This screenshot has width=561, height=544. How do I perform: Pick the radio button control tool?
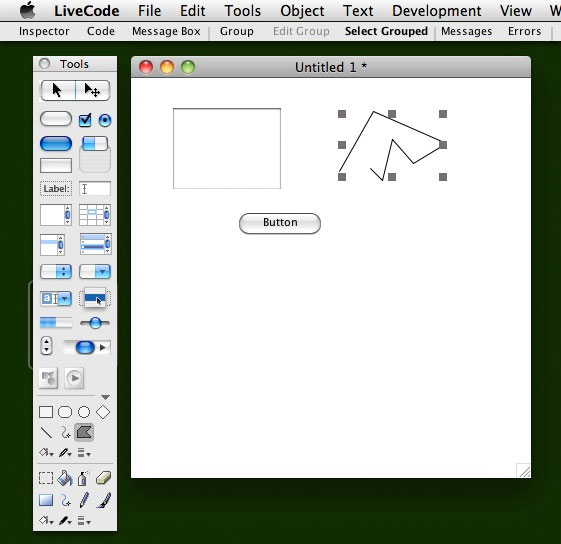tap(105, 120)
